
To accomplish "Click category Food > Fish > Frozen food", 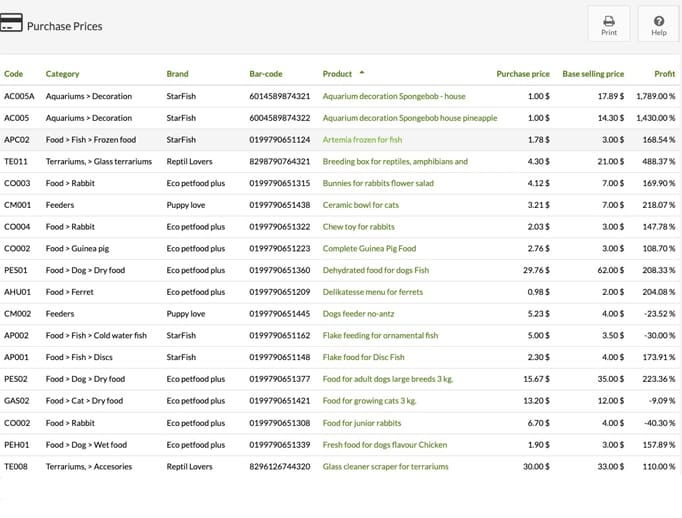I will (91, 140).
